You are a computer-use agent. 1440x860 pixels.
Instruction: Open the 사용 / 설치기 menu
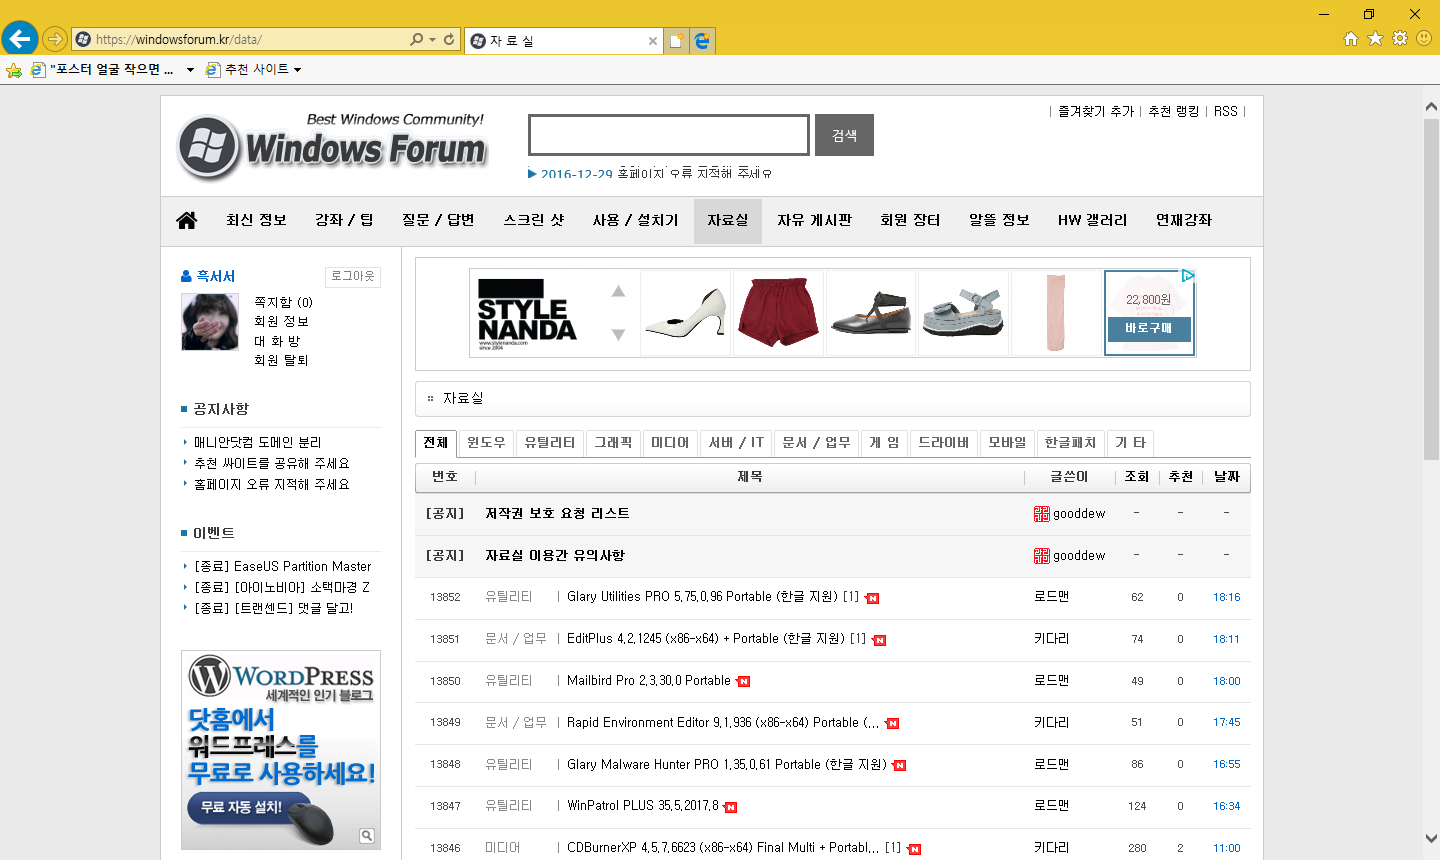635,220
